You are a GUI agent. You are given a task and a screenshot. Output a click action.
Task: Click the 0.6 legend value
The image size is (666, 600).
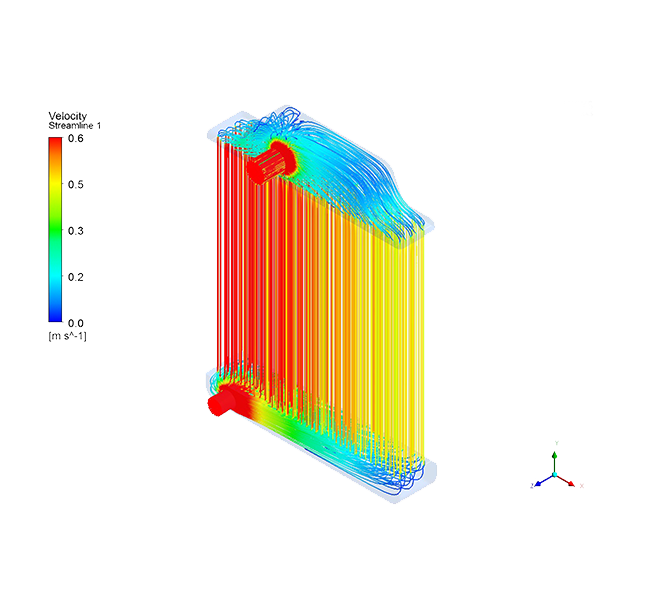[76, 138]
